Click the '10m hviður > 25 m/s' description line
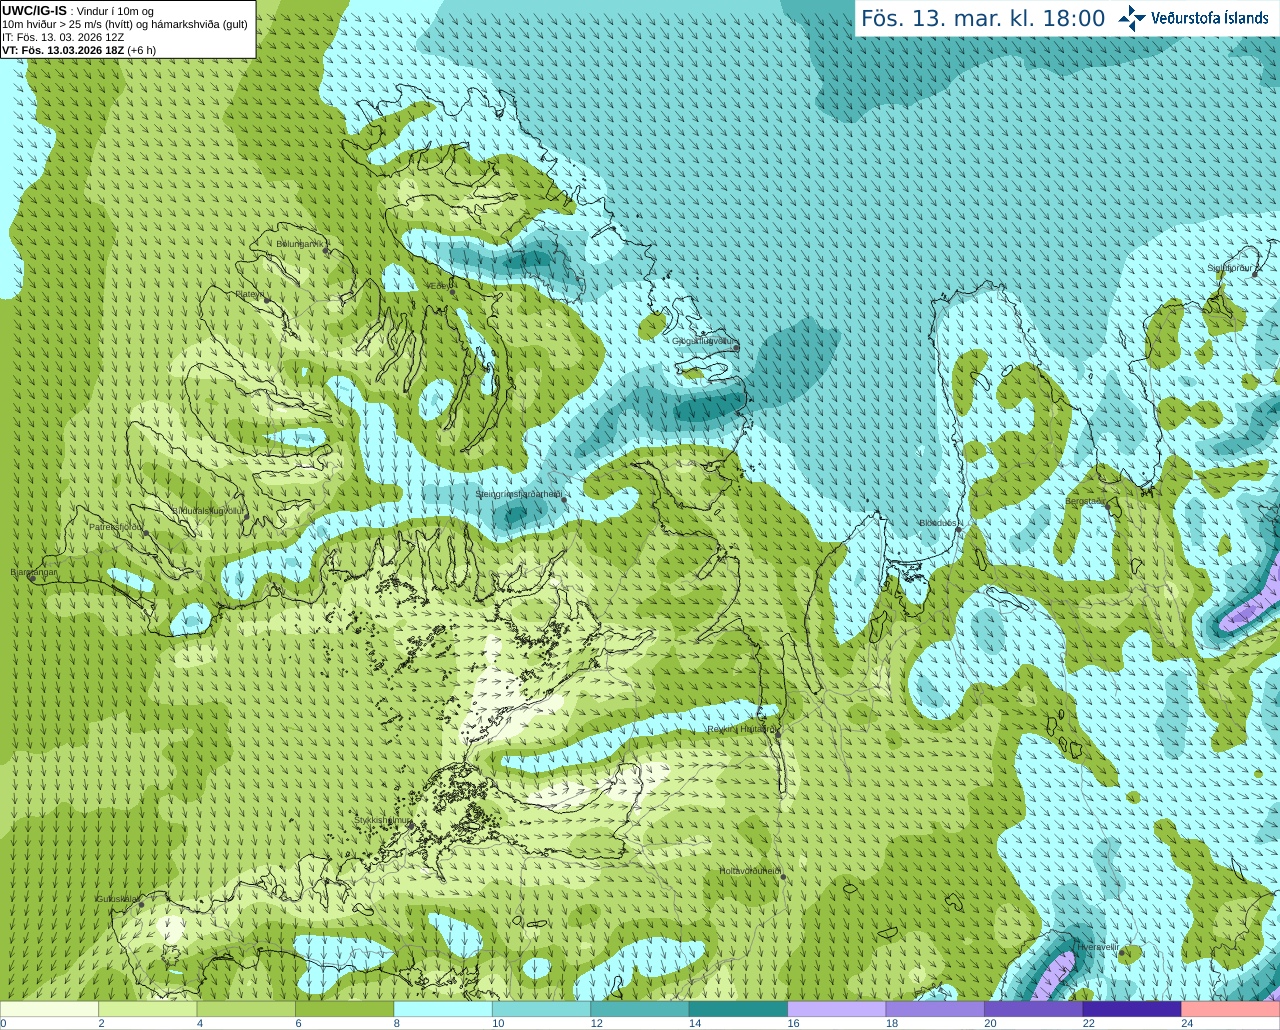Image resolution: width=1280 pixels, height=1030 pixels. (x=125, y=24)
